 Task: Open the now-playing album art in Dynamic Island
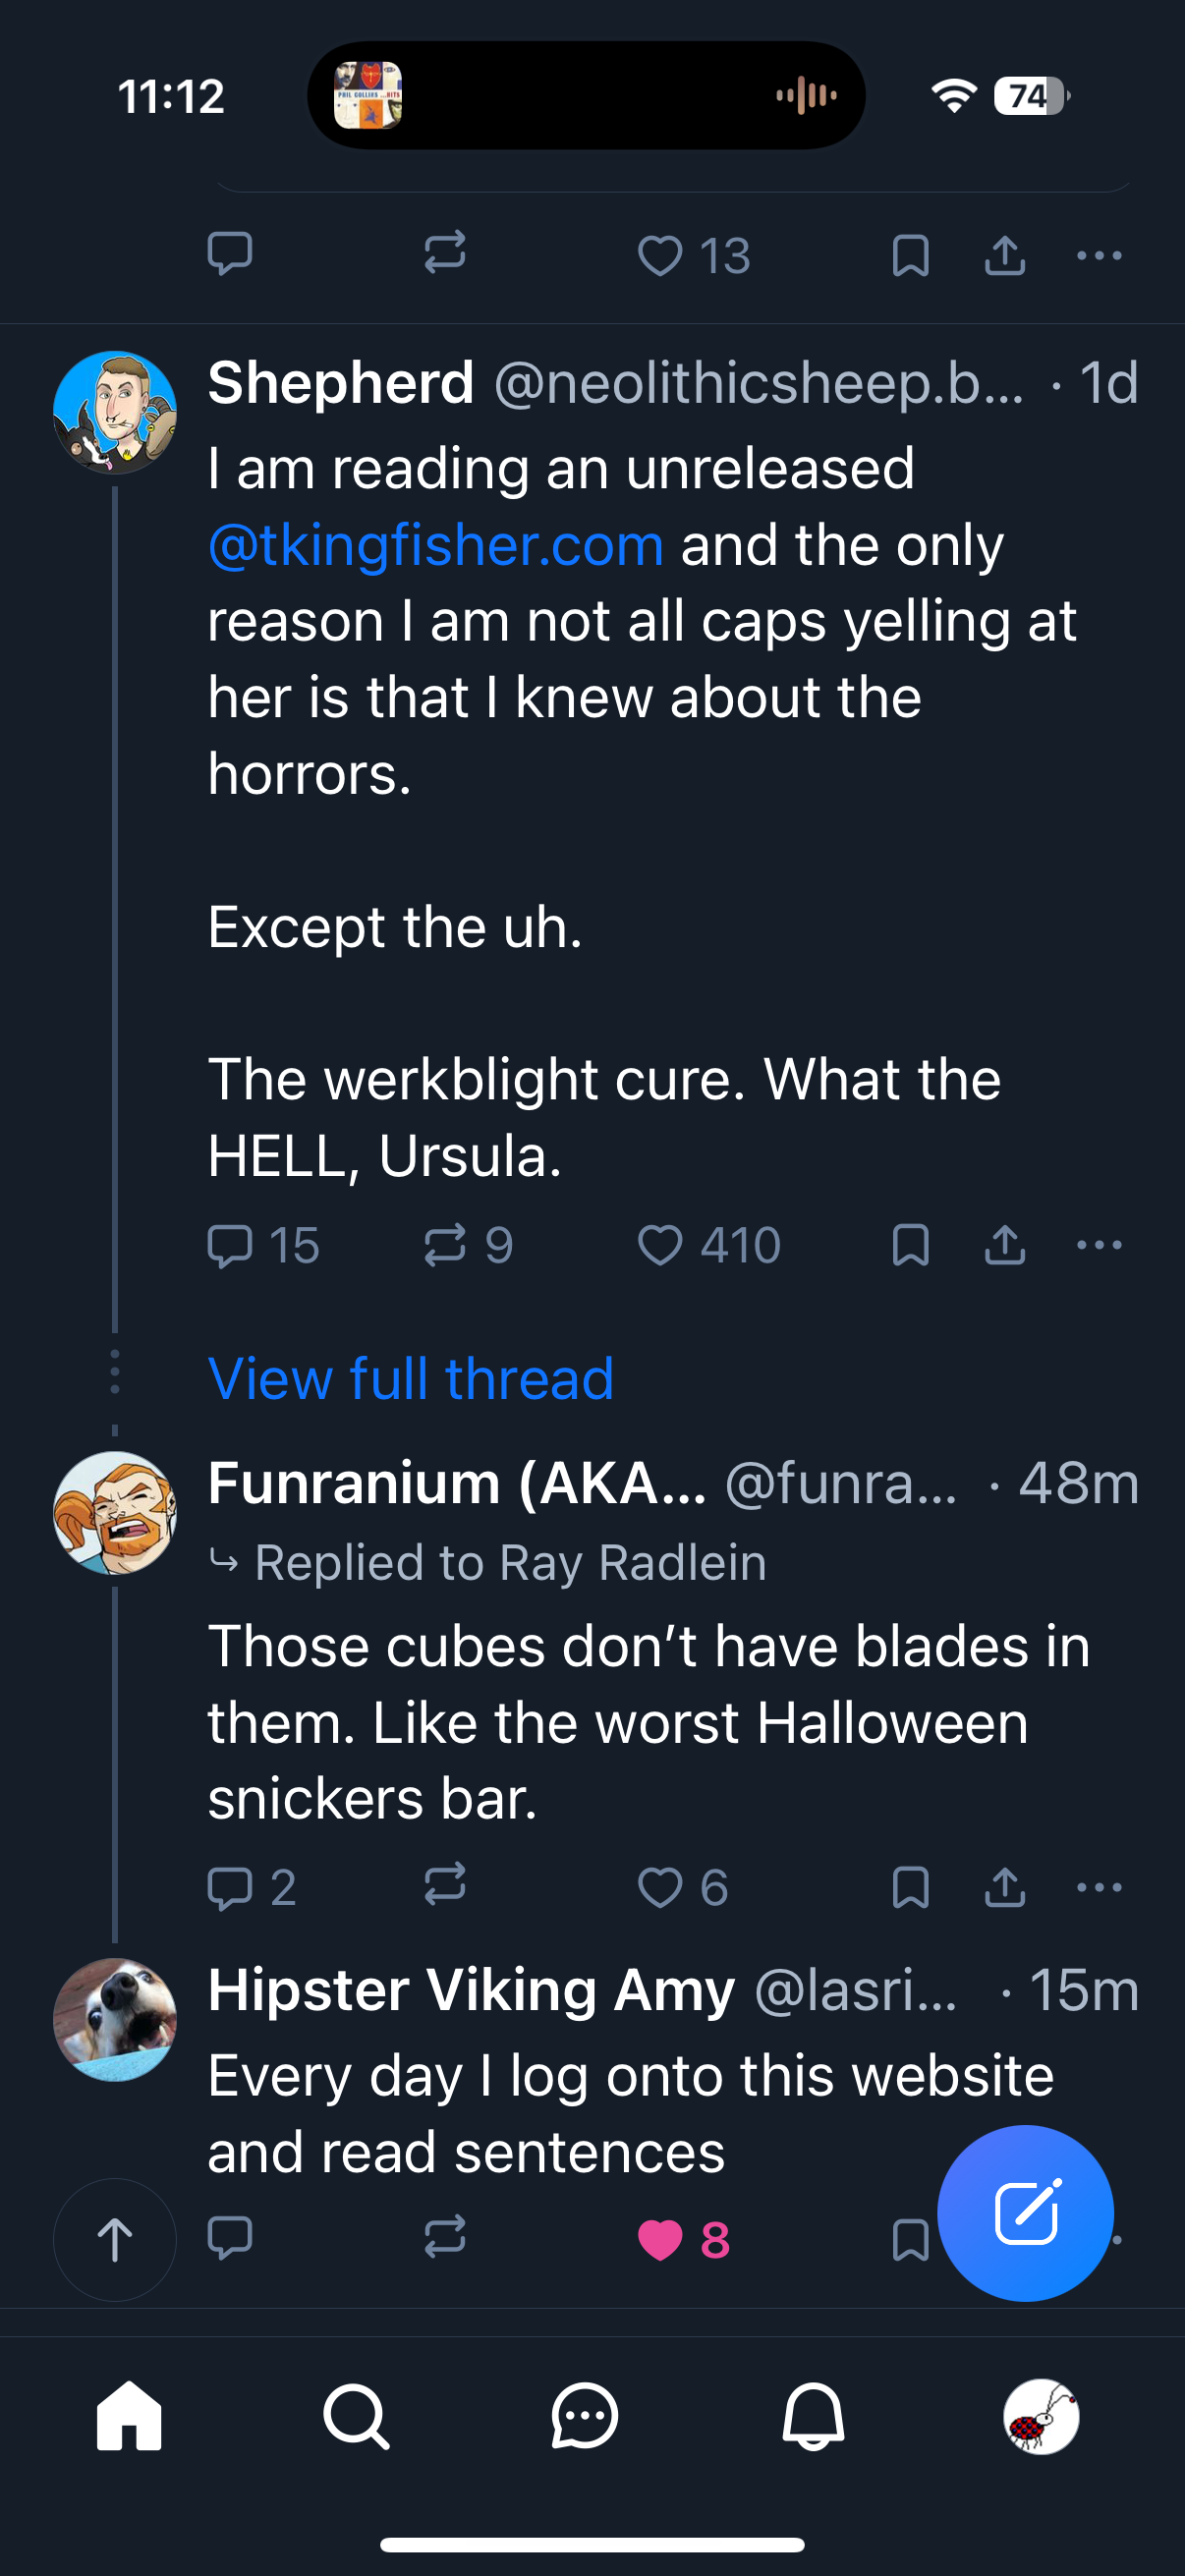click(368, 96)
